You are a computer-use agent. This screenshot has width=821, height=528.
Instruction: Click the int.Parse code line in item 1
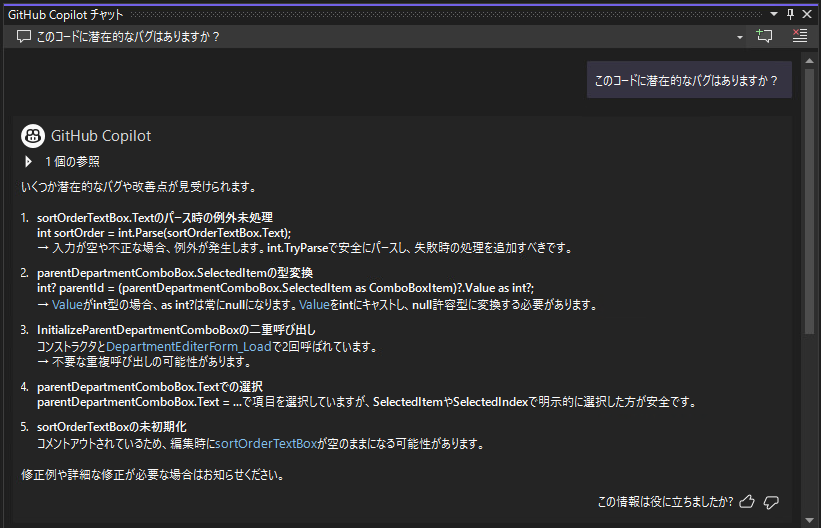[164, 232]
